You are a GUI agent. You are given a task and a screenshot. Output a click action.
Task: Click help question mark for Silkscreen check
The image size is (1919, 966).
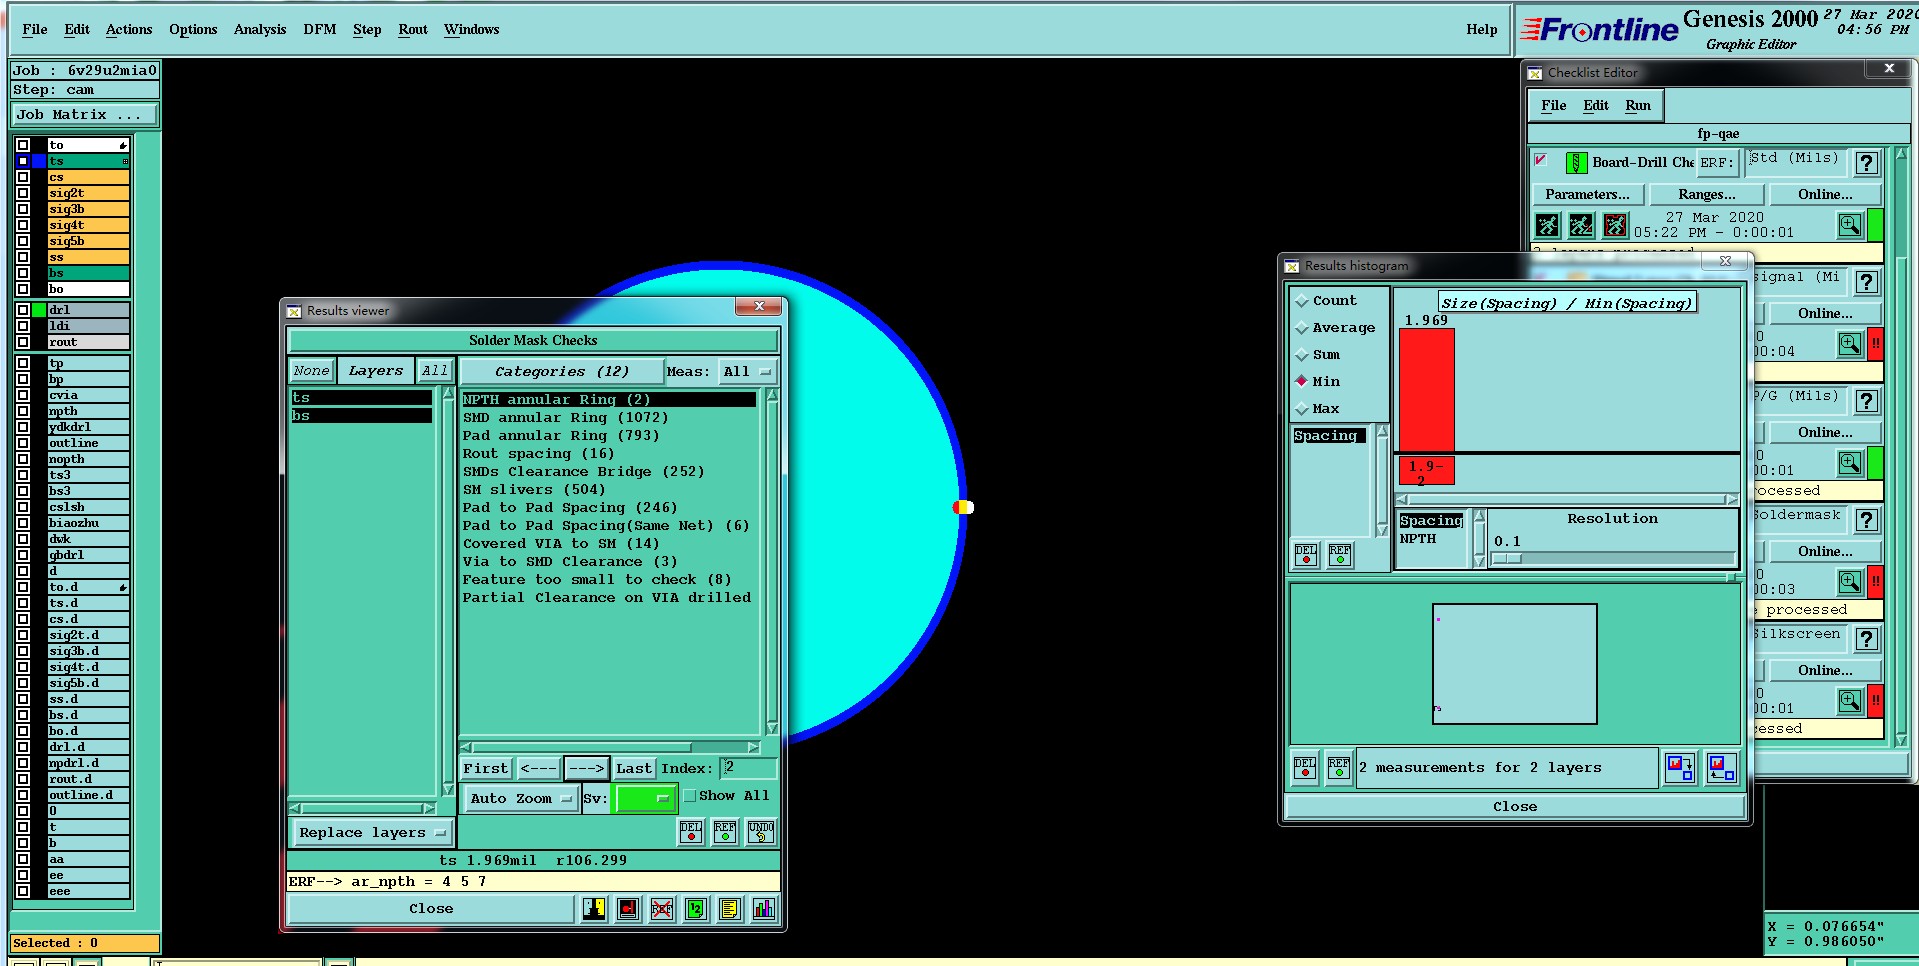pos(1866,639)
